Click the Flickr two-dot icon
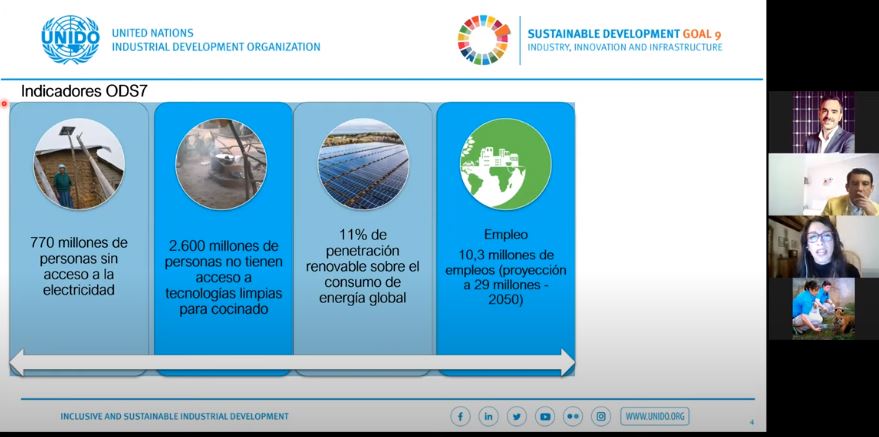Image resolution: width=879 pixels, height=437 pixels. [x=573, y=416]
